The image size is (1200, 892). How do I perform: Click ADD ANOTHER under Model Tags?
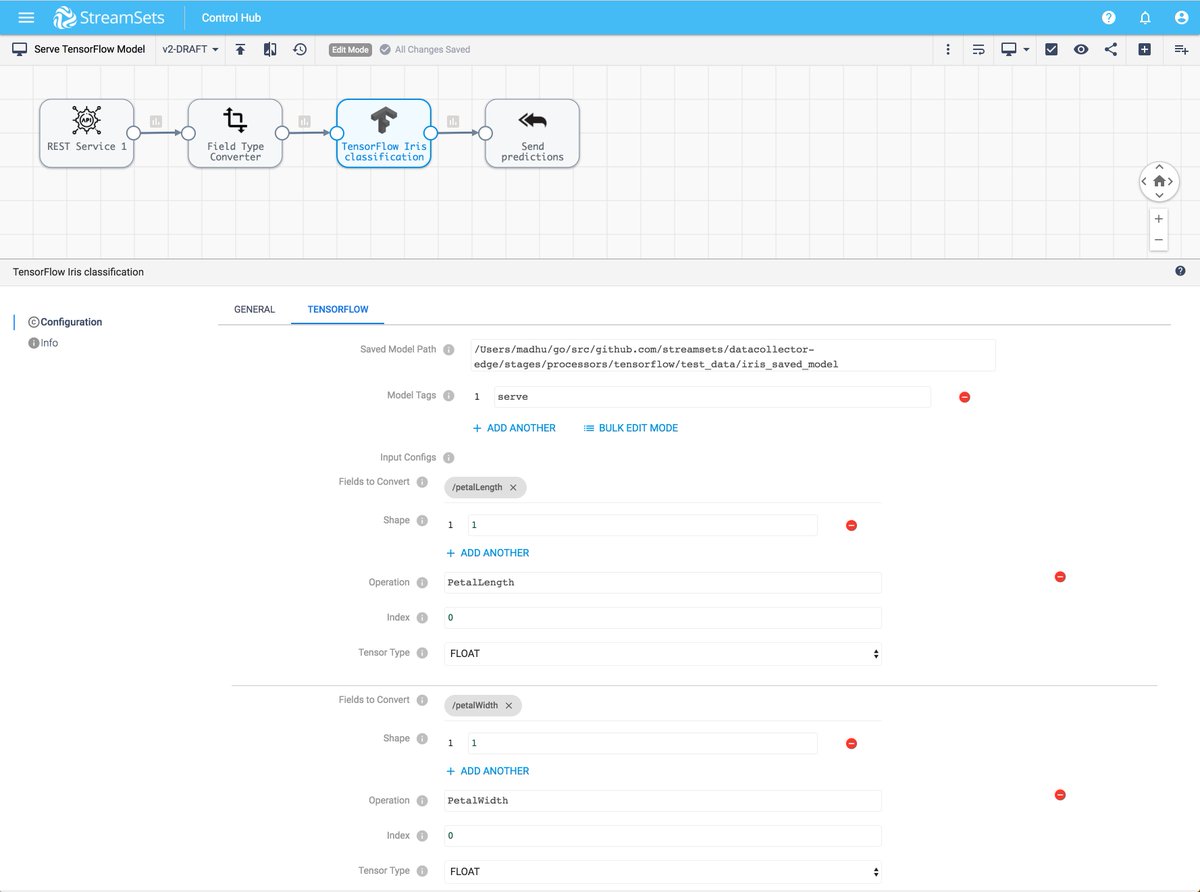[514, 427]
